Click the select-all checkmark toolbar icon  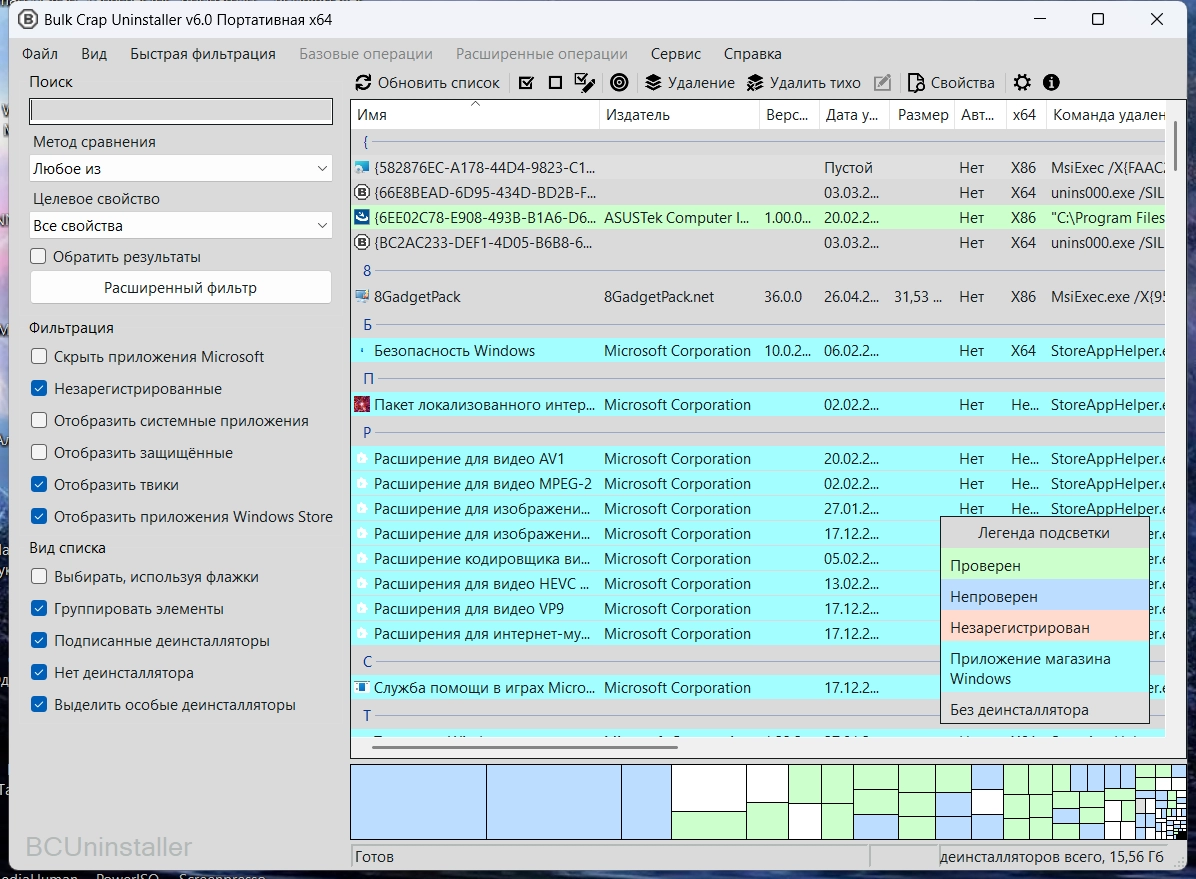pyautogui.click(x=527, y=83)
